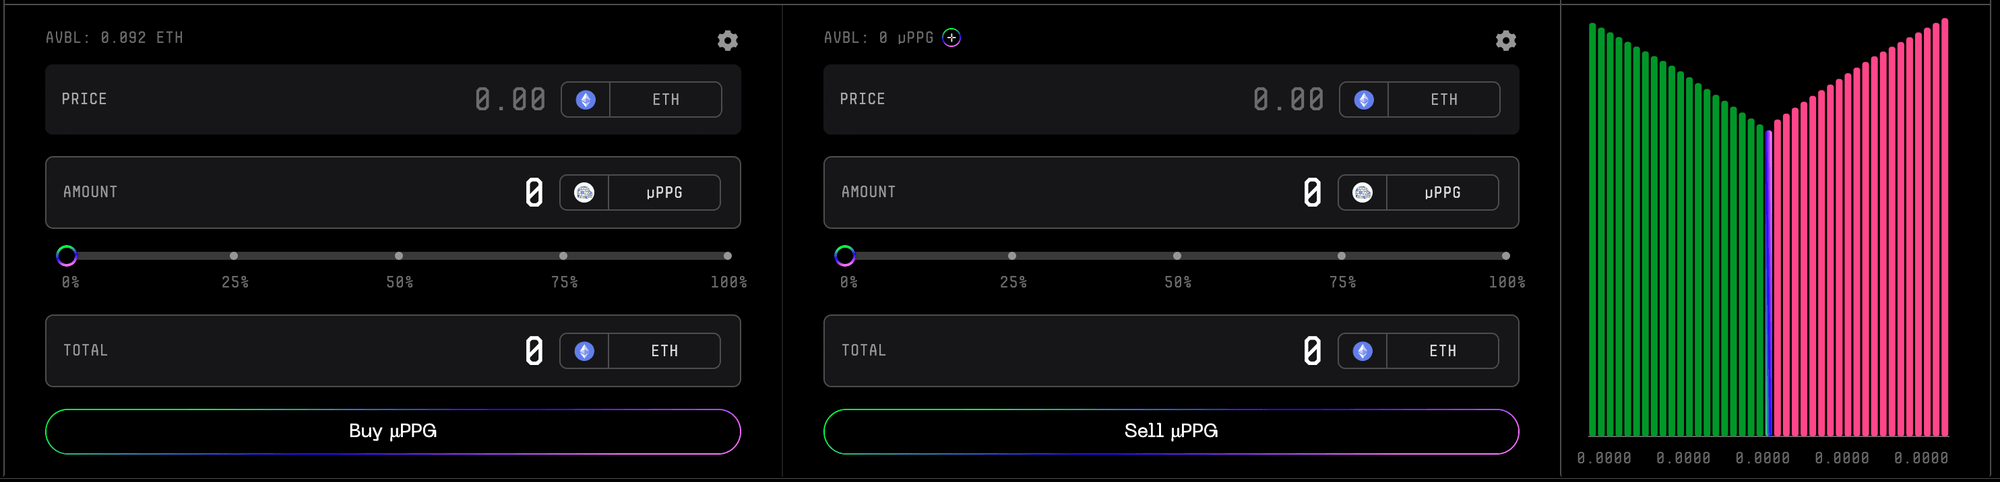Open settings gear in sell panel
The width and height of the screenshot is (2000, 482).
point(1506,40)
